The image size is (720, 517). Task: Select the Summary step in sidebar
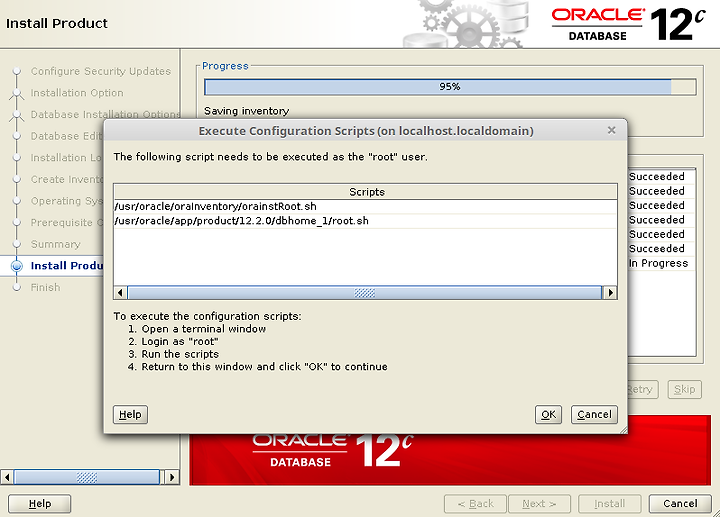(56, 244)
